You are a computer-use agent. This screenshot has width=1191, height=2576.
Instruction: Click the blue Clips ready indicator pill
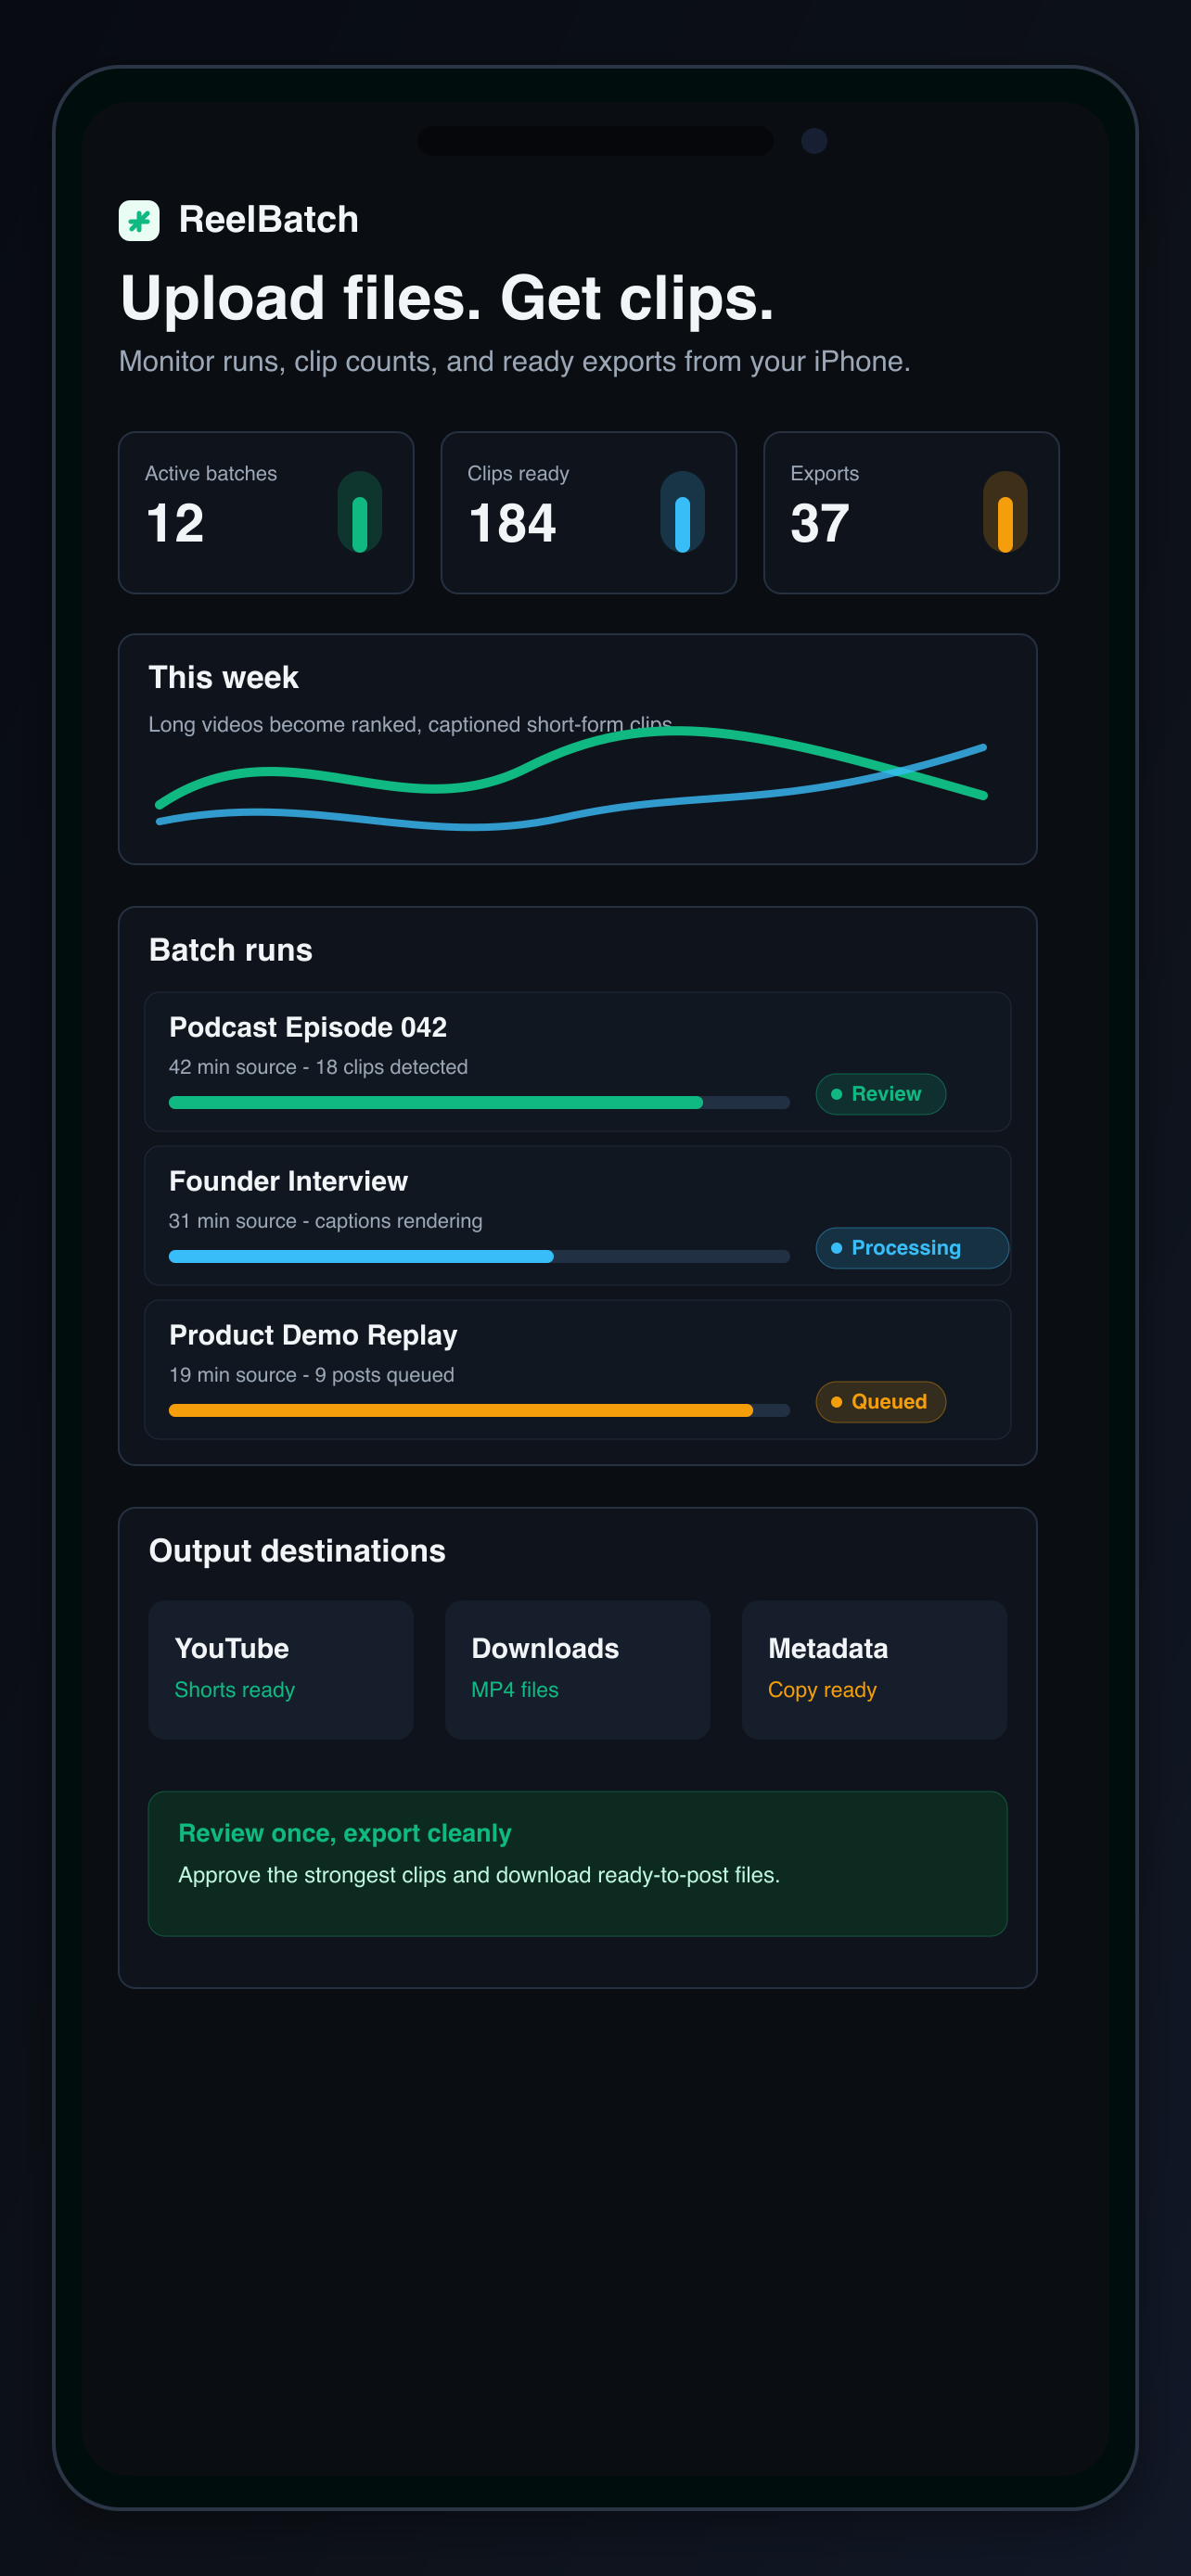click(x=682, y=512)
